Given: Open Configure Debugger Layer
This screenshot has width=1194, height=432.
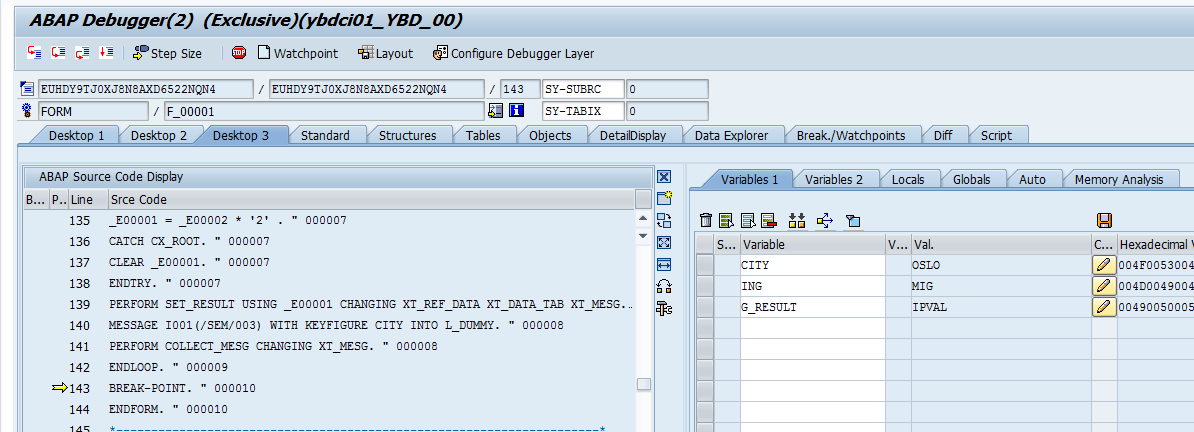Looking at the screenshot, I should click(x=514, y=53).
